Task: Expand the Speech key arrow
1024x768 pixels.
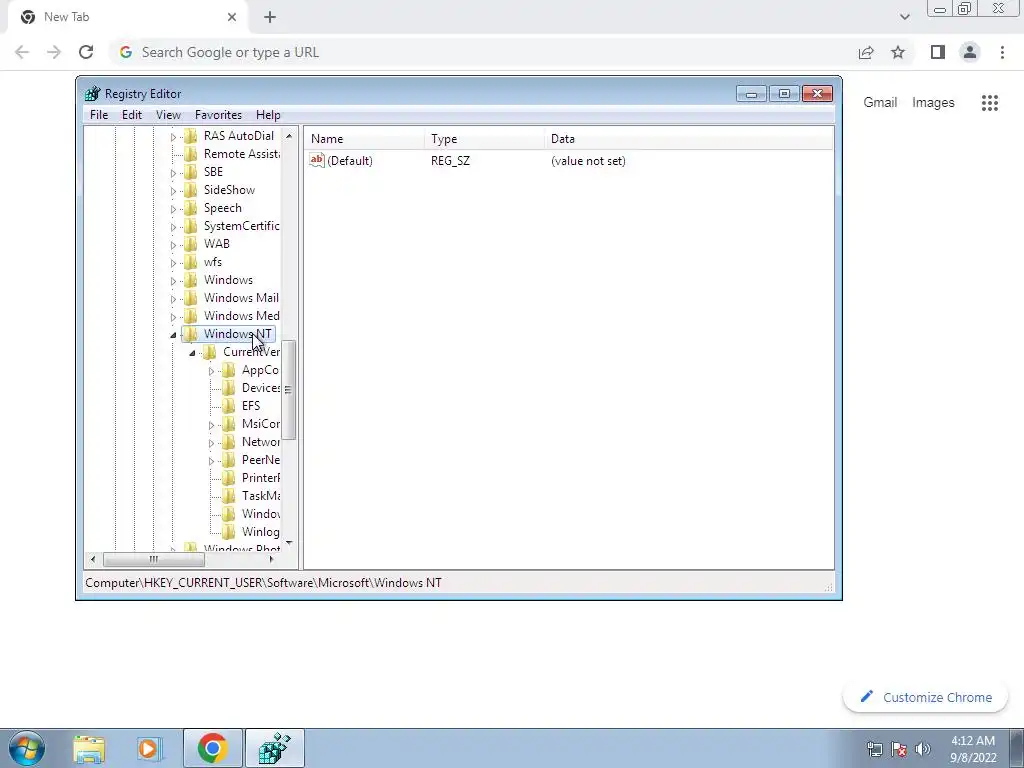Action: click(173, 209)
